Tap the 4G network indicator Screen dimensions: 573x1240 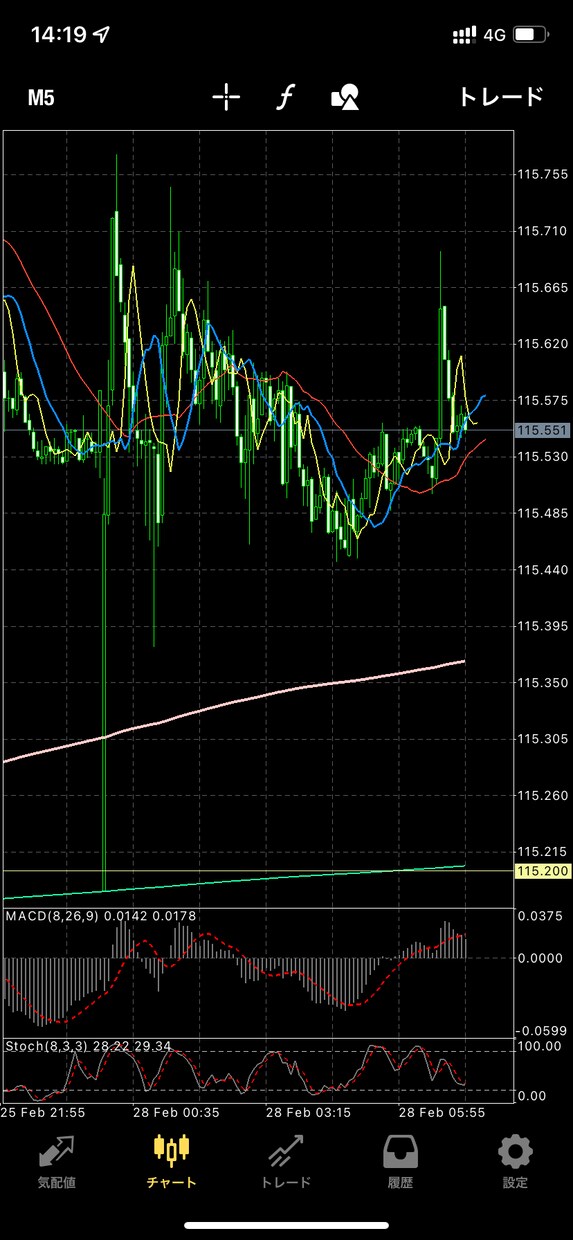[494, 35]
